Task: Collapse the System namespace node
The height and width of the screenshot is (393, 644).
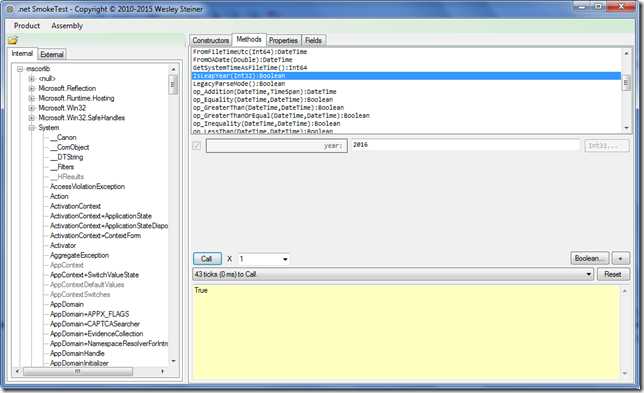Action: pyautogui.click(x=32, y=128)
